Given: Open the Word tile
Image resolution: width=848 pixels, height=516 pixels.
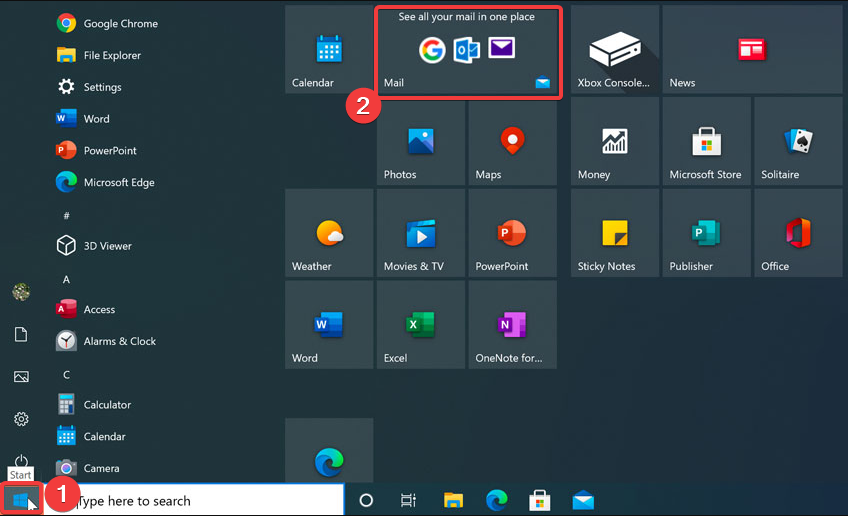Looking at the screenshot, I should [x=329, y=325].
